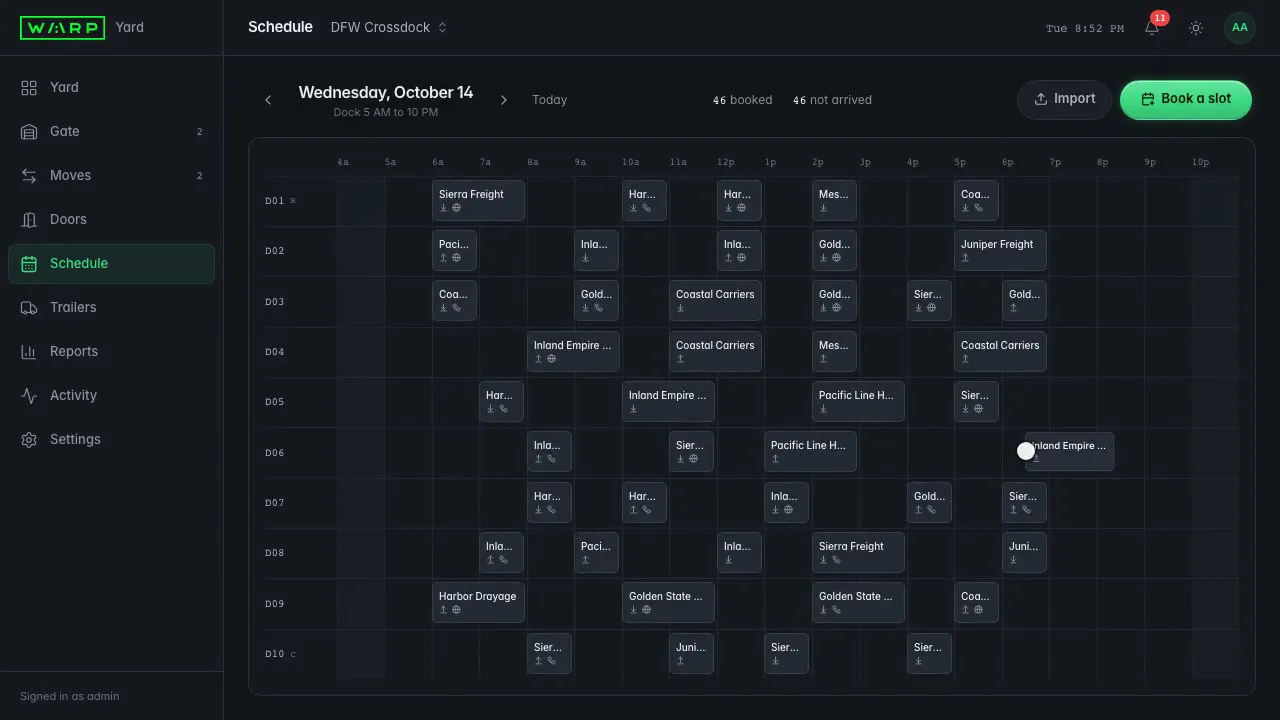The width and height of the screenshot is (1280, 720).
Task: Click the D06 door label
Action: 275,453
